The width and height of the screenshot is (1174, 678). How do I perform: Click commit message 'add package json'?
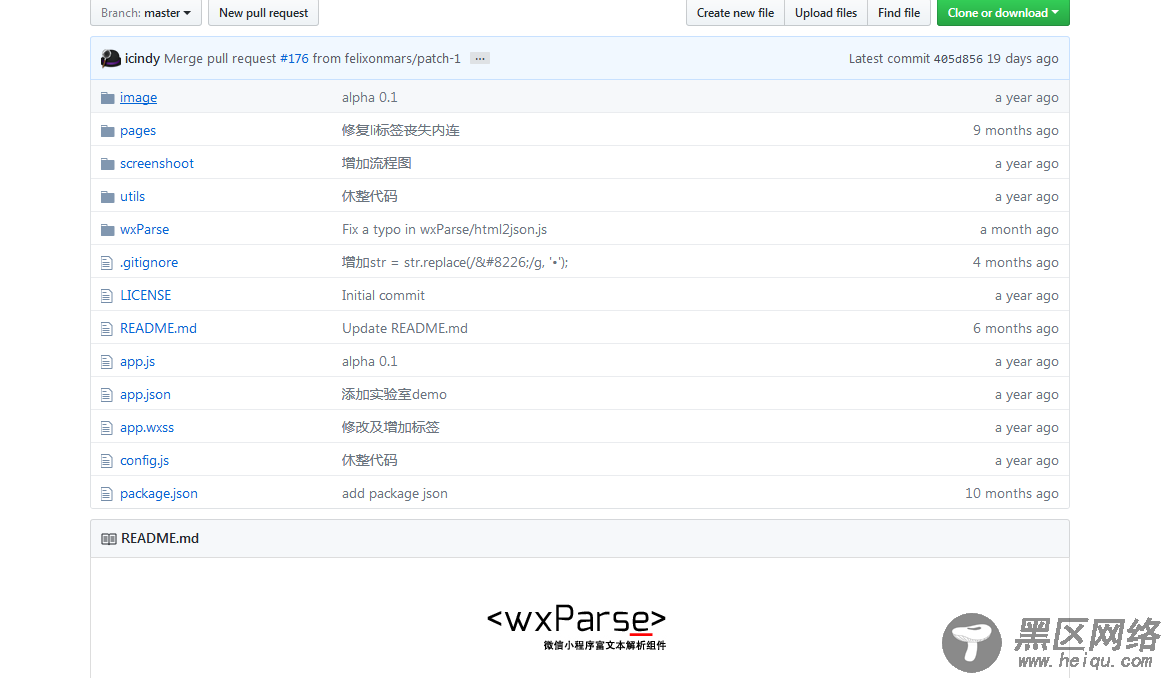(x=395, y=493)
